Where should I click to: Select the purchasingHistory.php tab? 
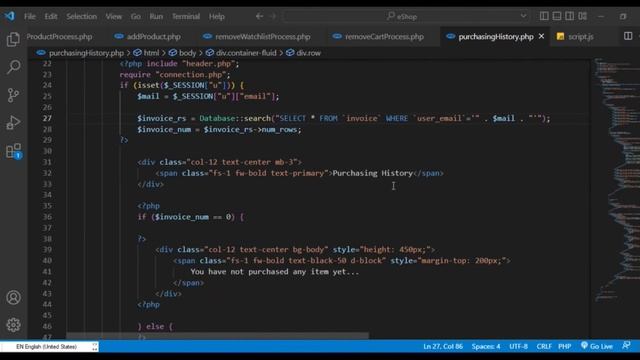coord(496,37)
